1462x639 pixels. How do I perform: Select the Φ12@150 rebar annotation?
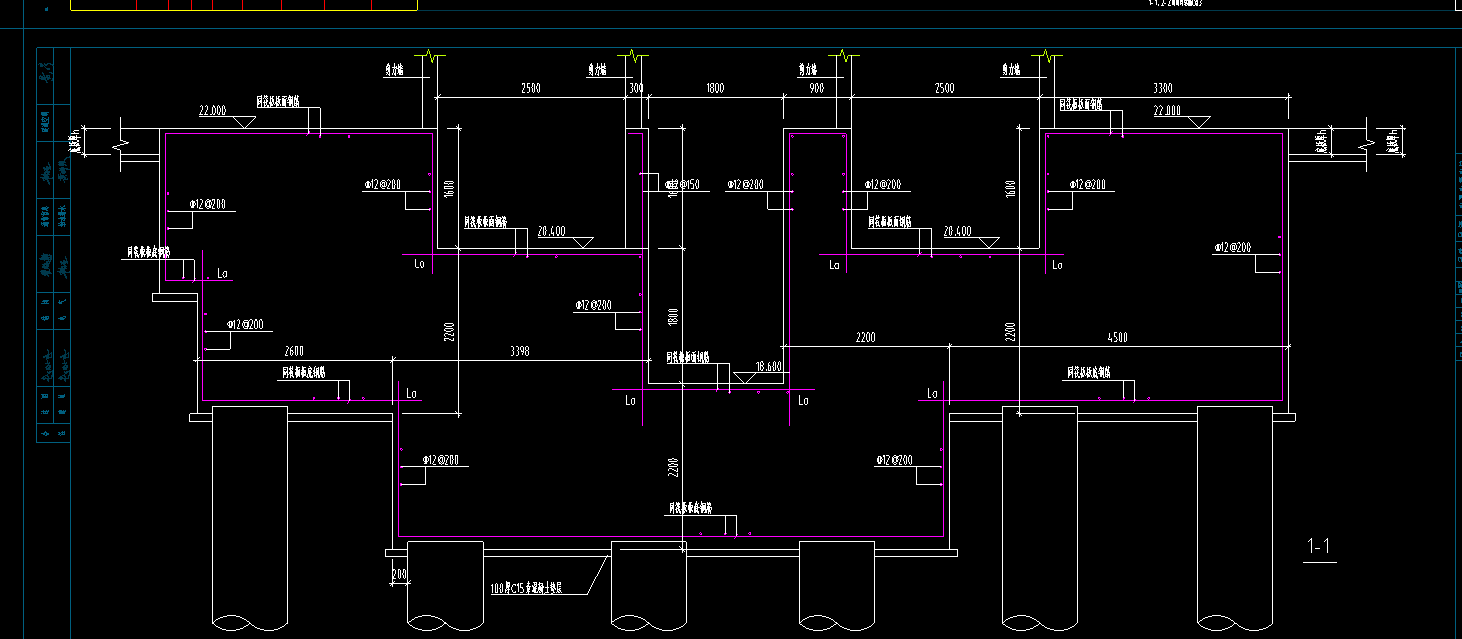tap(681, 185)
